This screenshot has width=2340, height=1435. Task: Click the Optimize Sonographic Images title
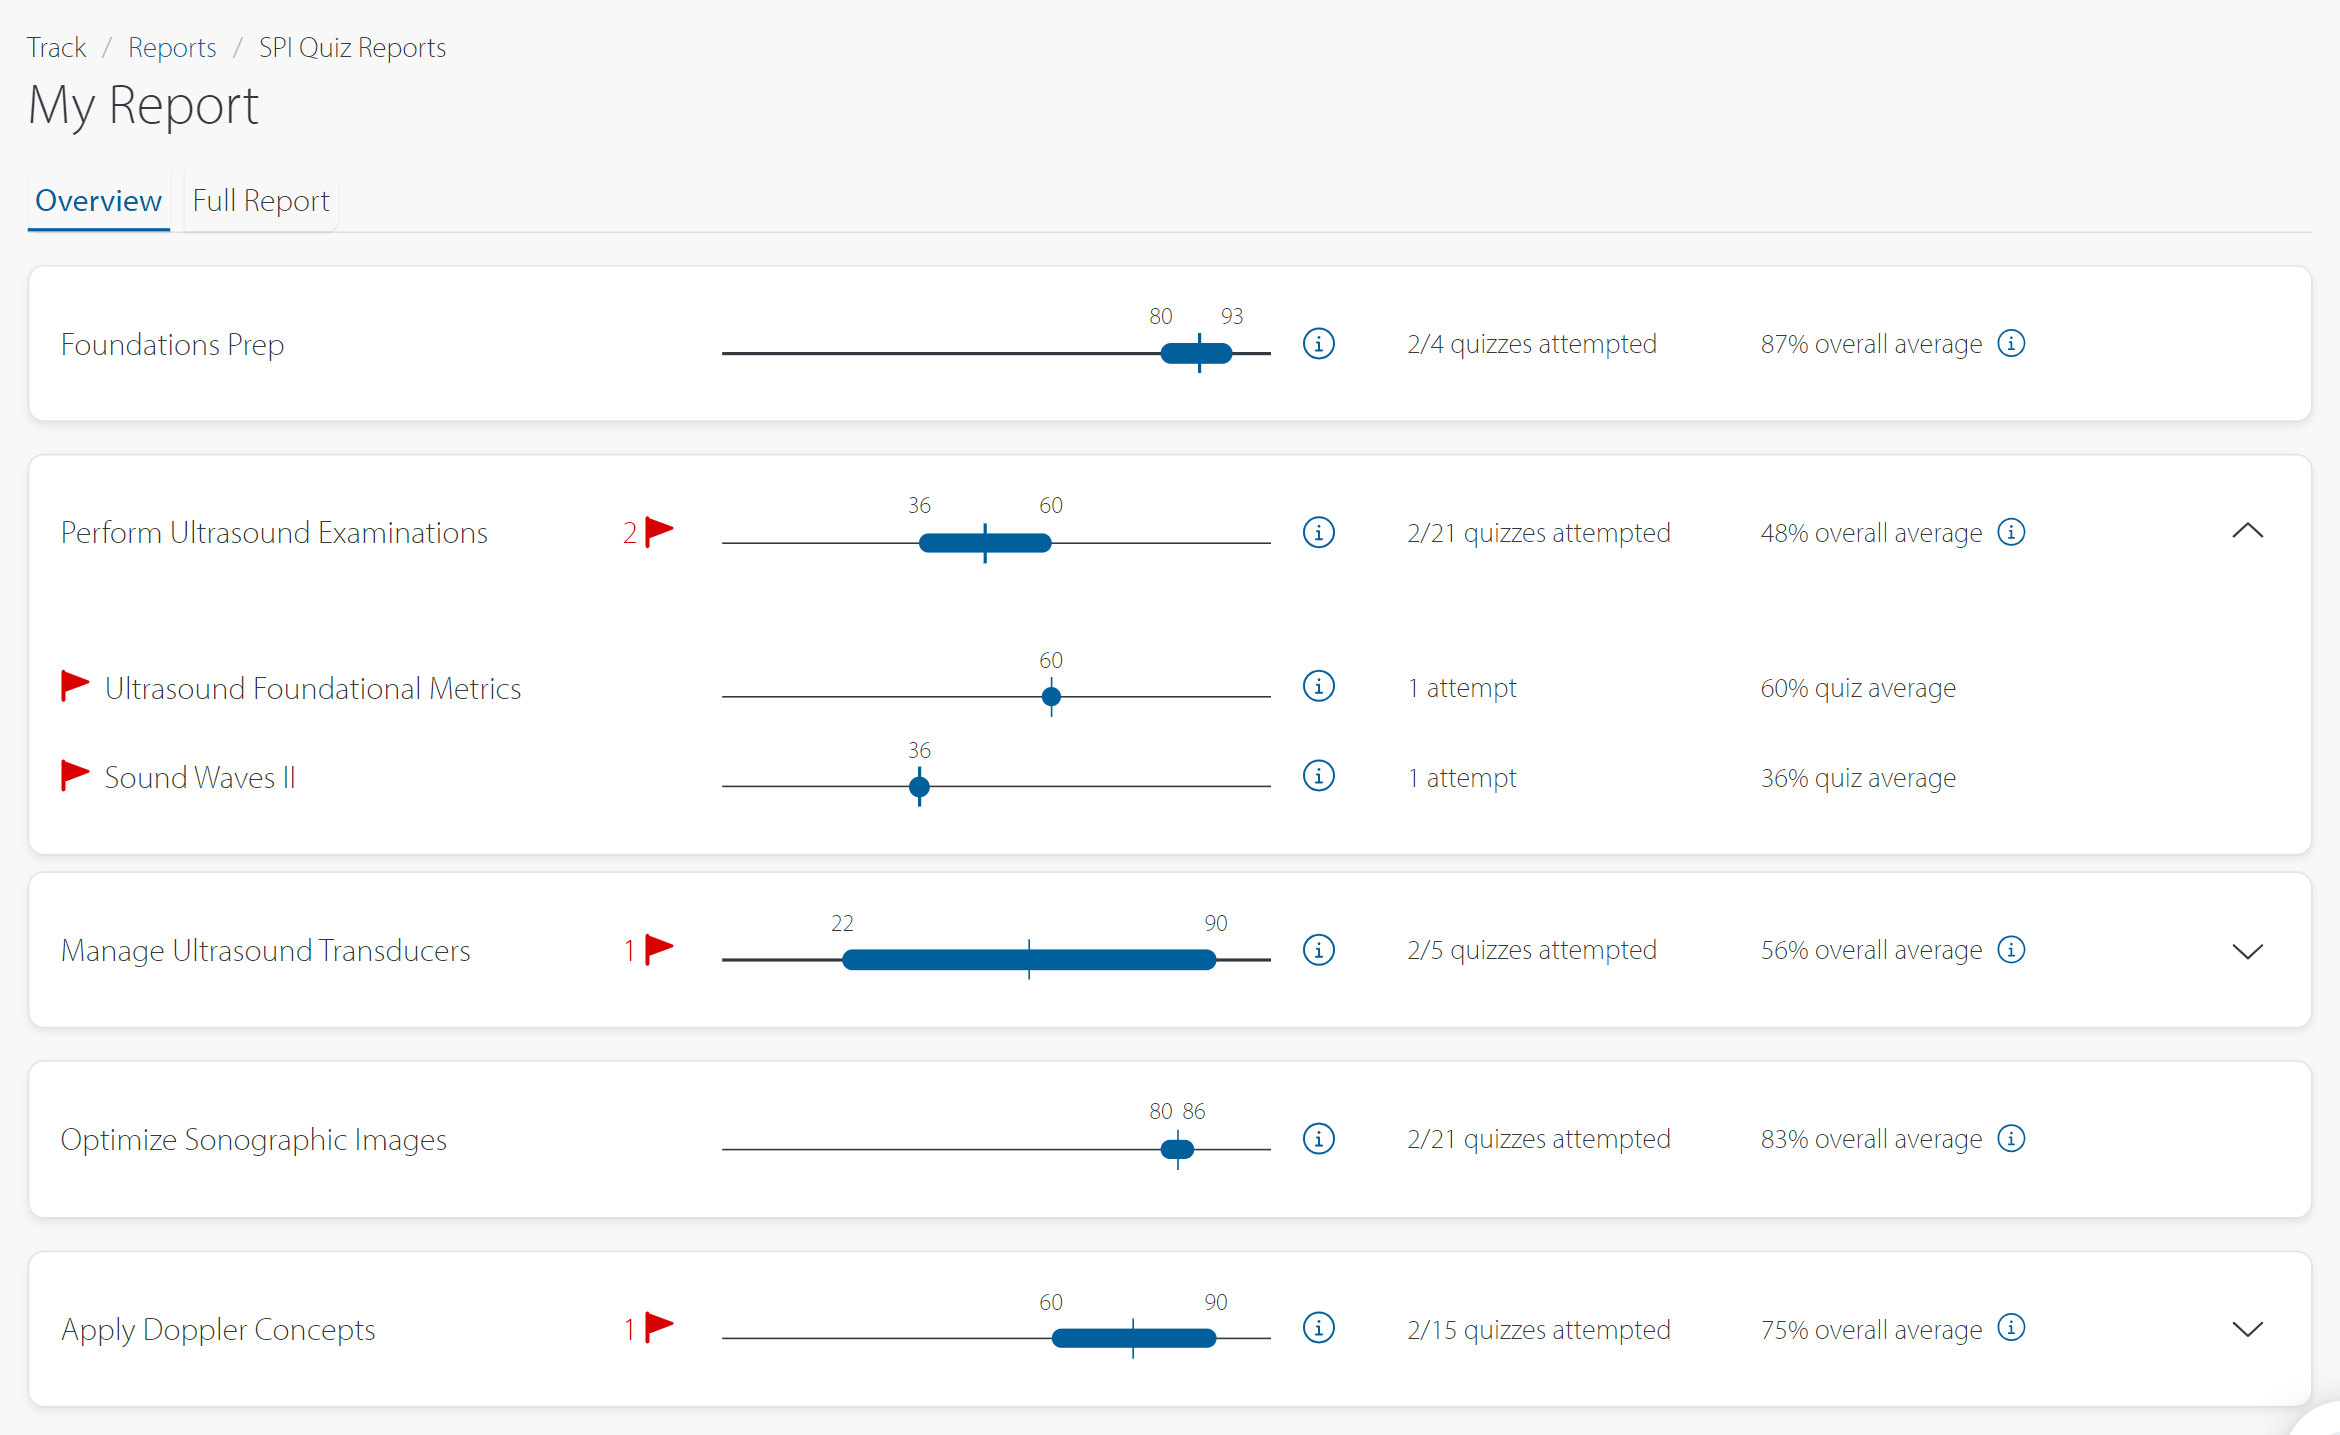click(253, 1140)
